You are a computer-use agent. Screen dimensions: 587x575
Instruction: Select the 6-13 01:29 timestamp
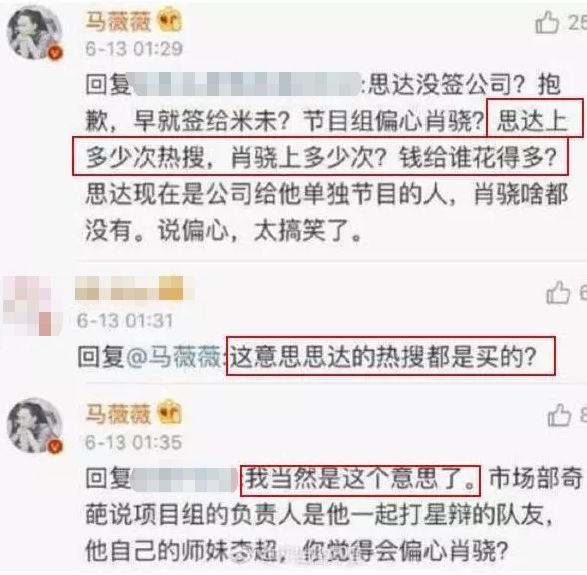pyautogui.click(x=134, y=49)
